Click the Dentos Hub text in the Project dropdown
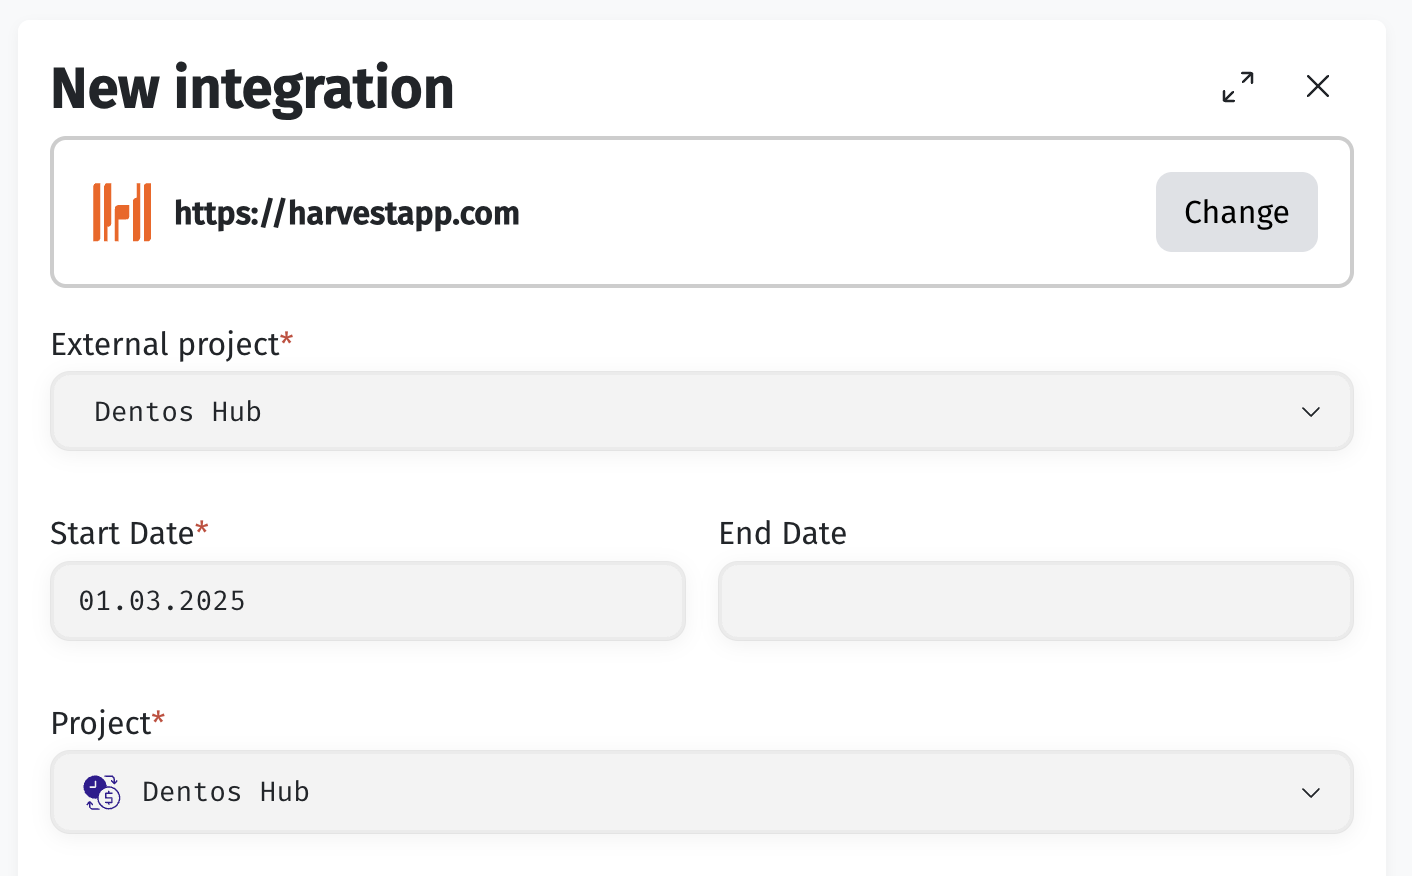Image resolution: width=1412 pixels, height=876 pixels. (x=226, y=792)
